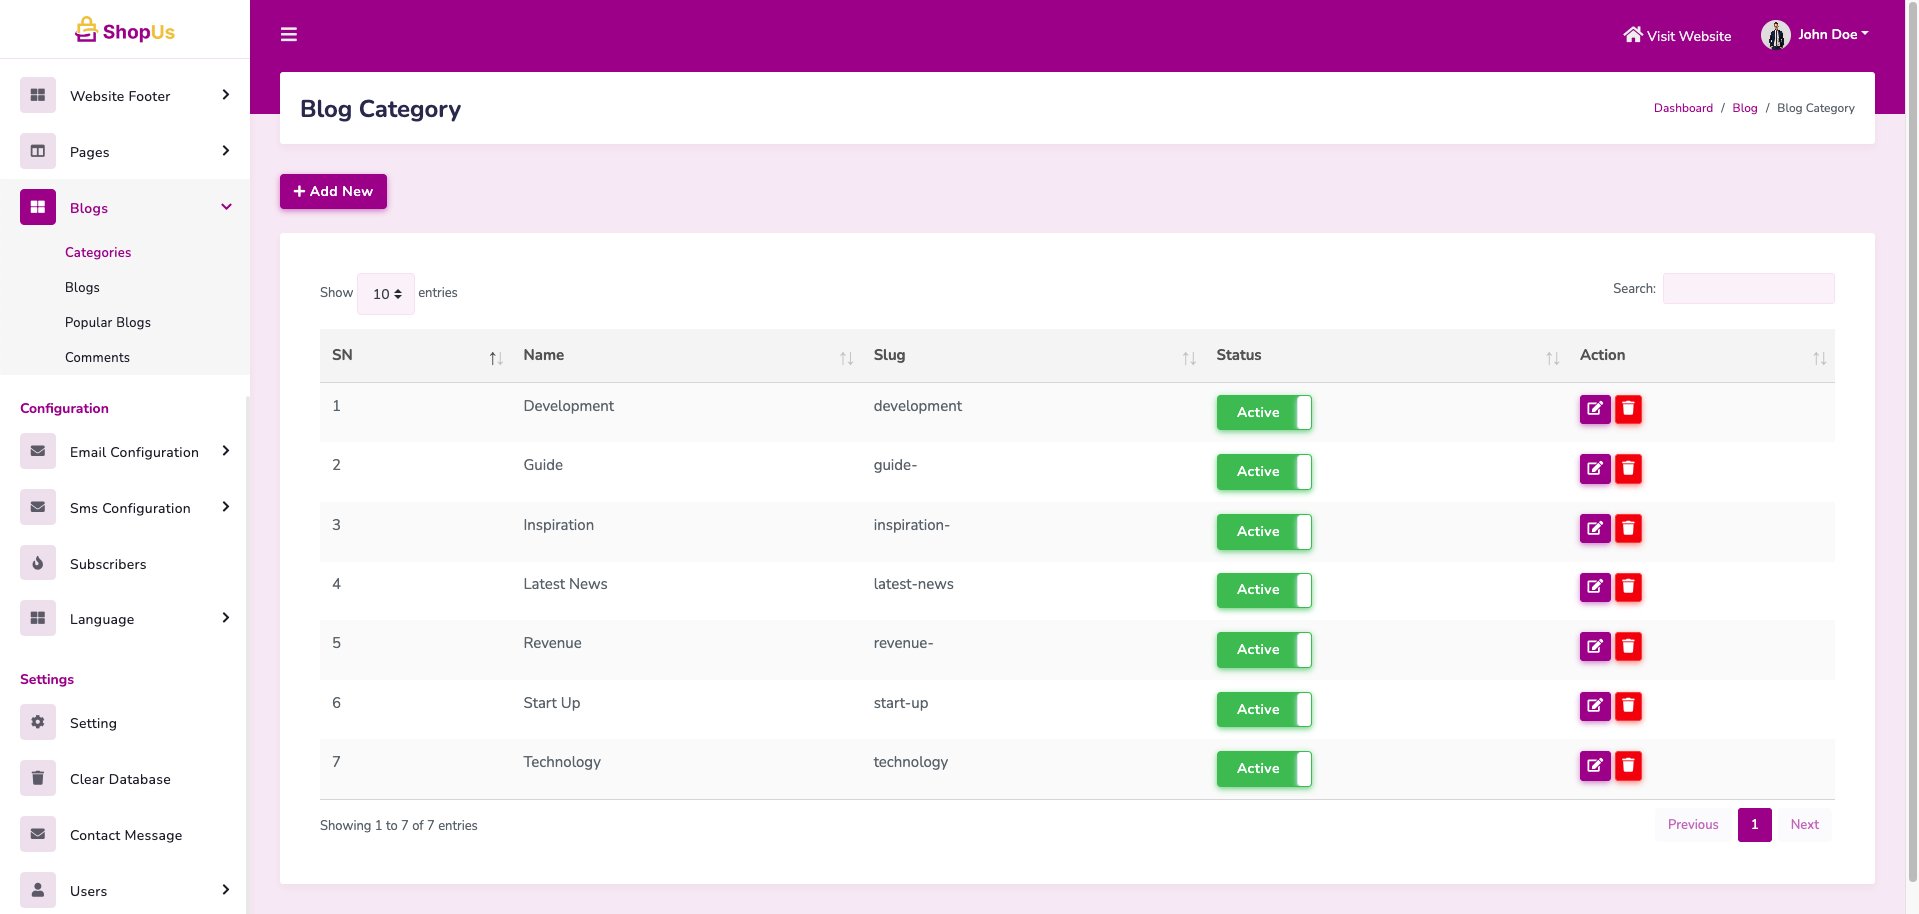Delete the Revenue category

[x=1628, y=646]
